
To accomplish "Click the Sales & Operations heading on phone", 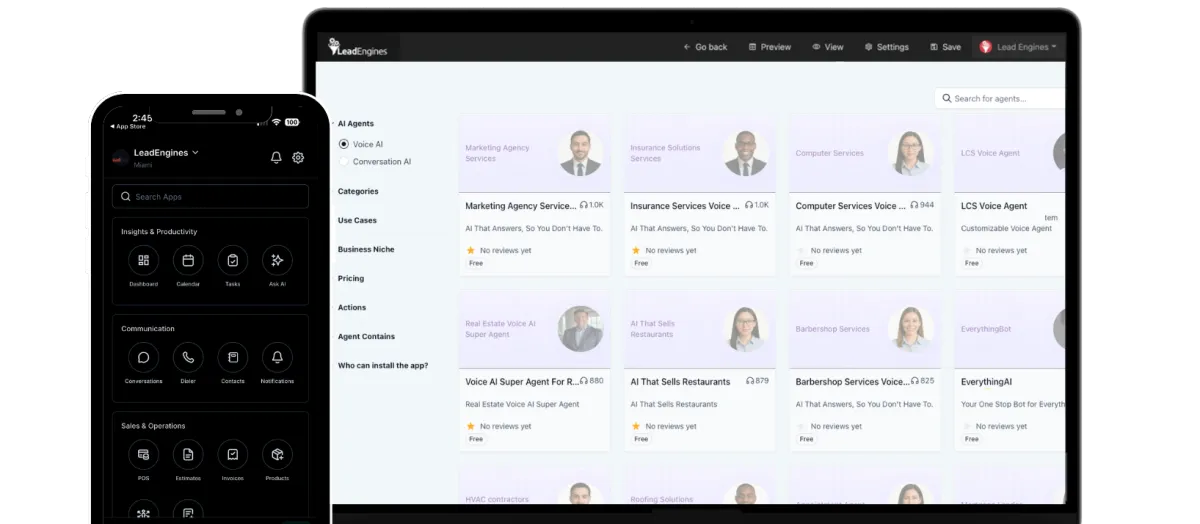I will point(154,426).
